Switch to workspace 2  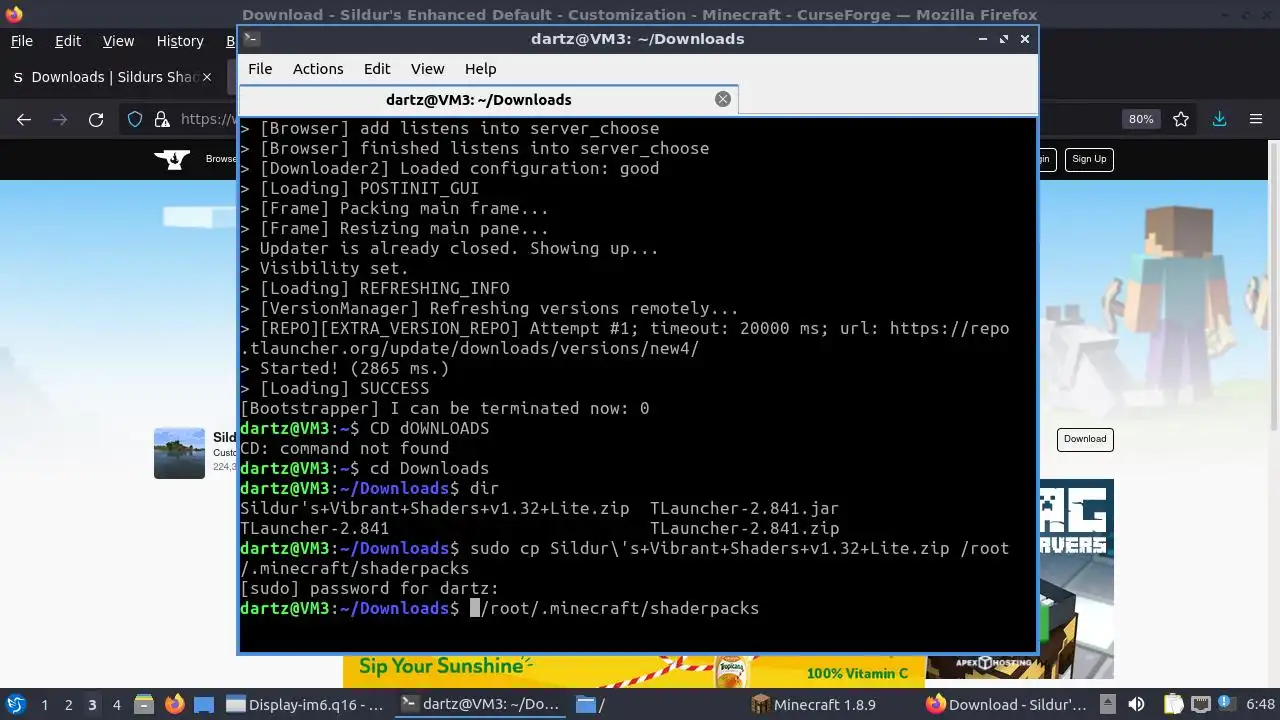point(68,705)
